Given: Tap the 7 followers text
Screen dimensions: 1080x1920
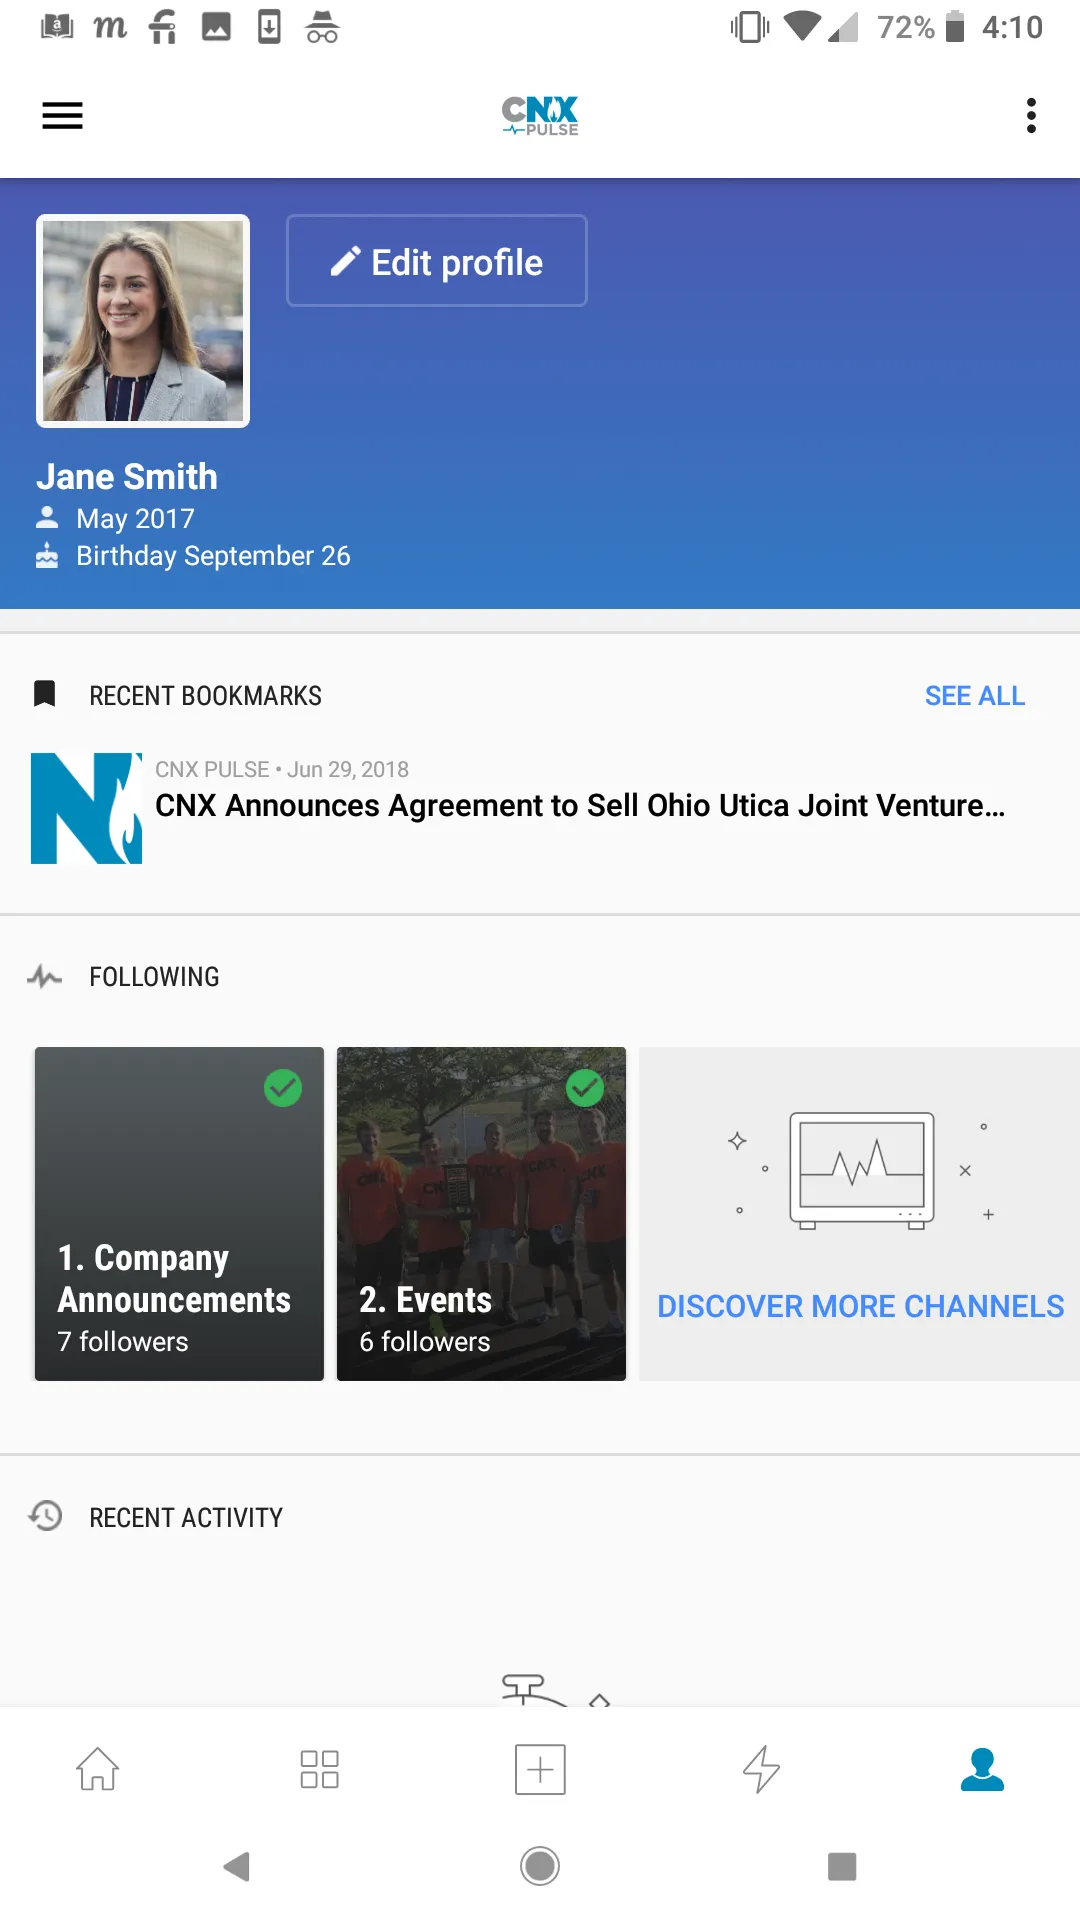Looking at the screenshot, I should coord(123,1342).
